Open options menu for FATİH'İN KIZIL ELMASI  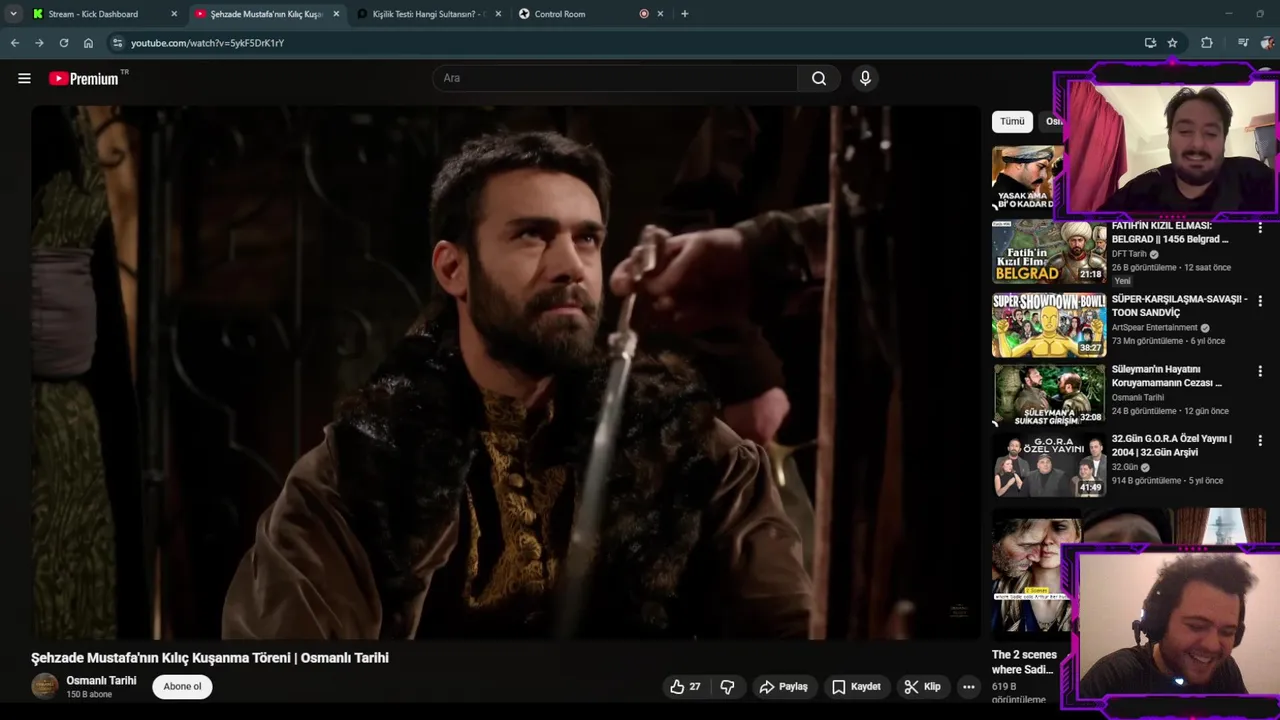pyautogui.click(x=1260, y=228)
